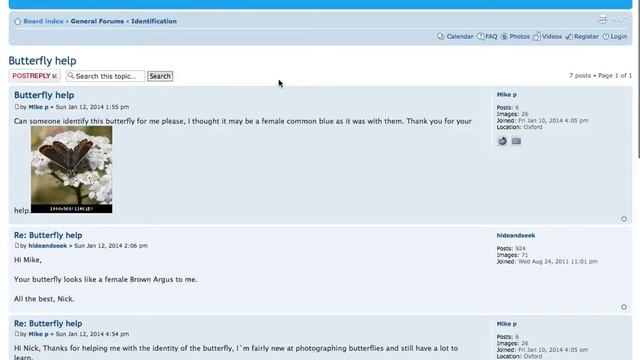Open hideandseek profile link in sidebar
Image resolution: width=640 pixels, height=360 pixels.
[x=516, y=236]
